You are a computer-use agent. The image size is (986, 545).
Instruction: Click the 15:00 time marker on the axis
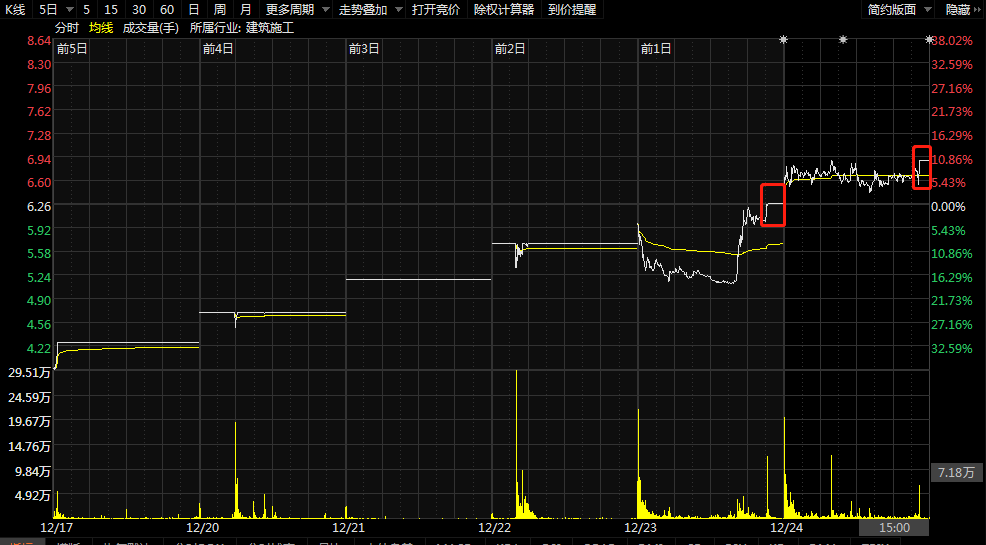point(893,527)
